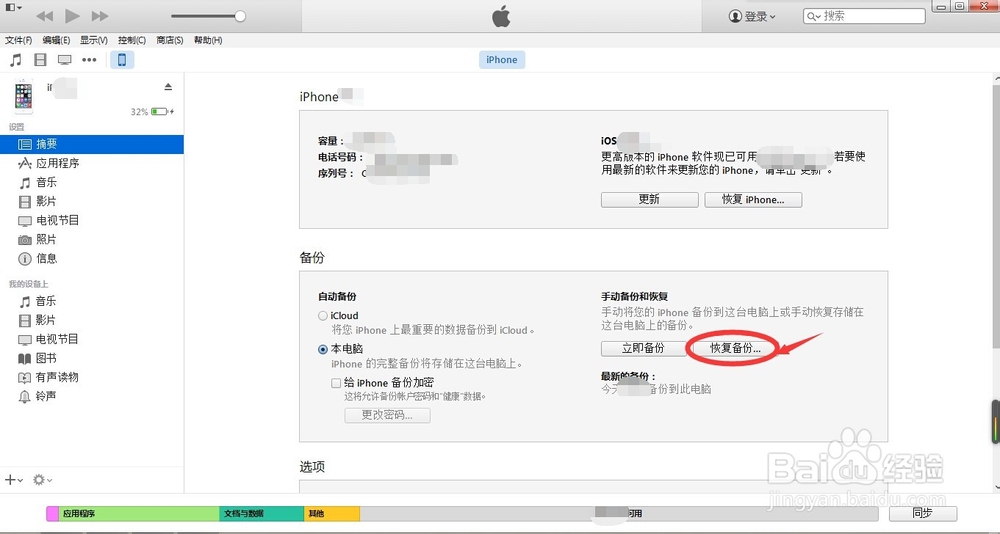The width and height of the screenshot is (1000, 534).
Task: Switch to the Movies library icon
Action: pyautogui.click(x=40, y=60)
